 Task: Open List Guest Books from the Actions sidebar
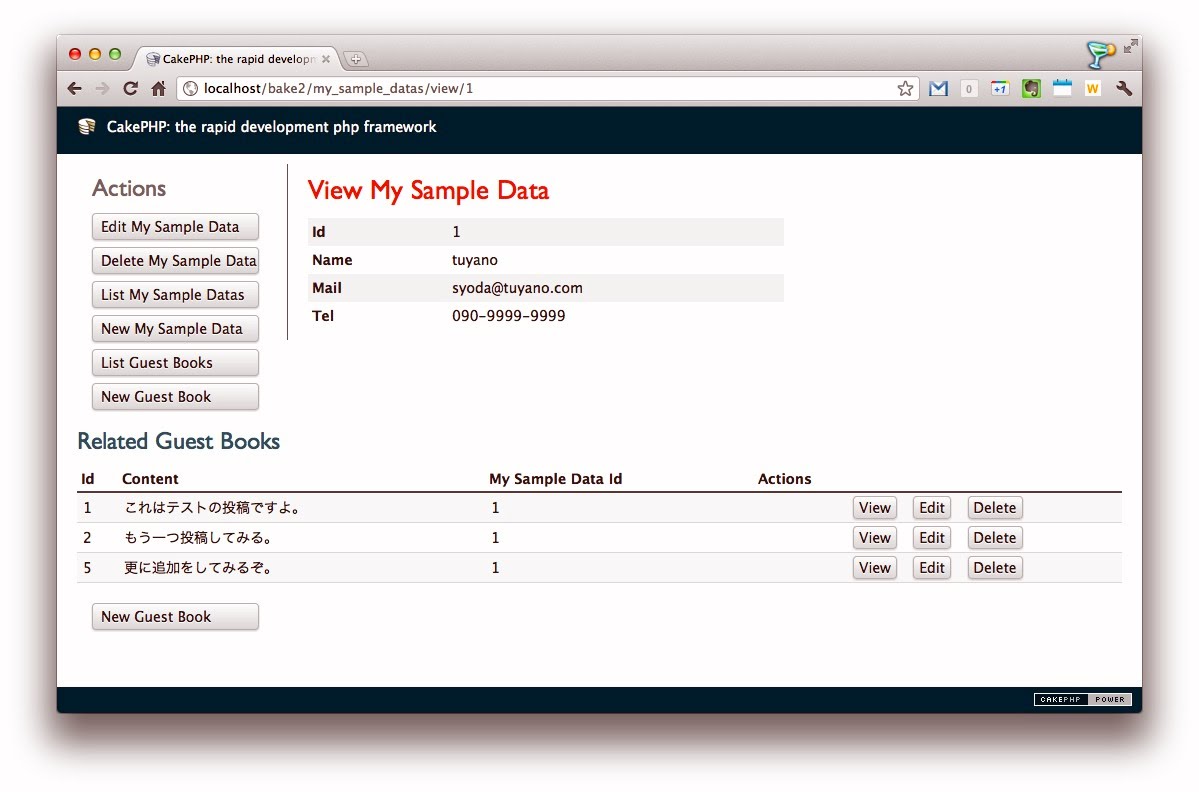175,363
